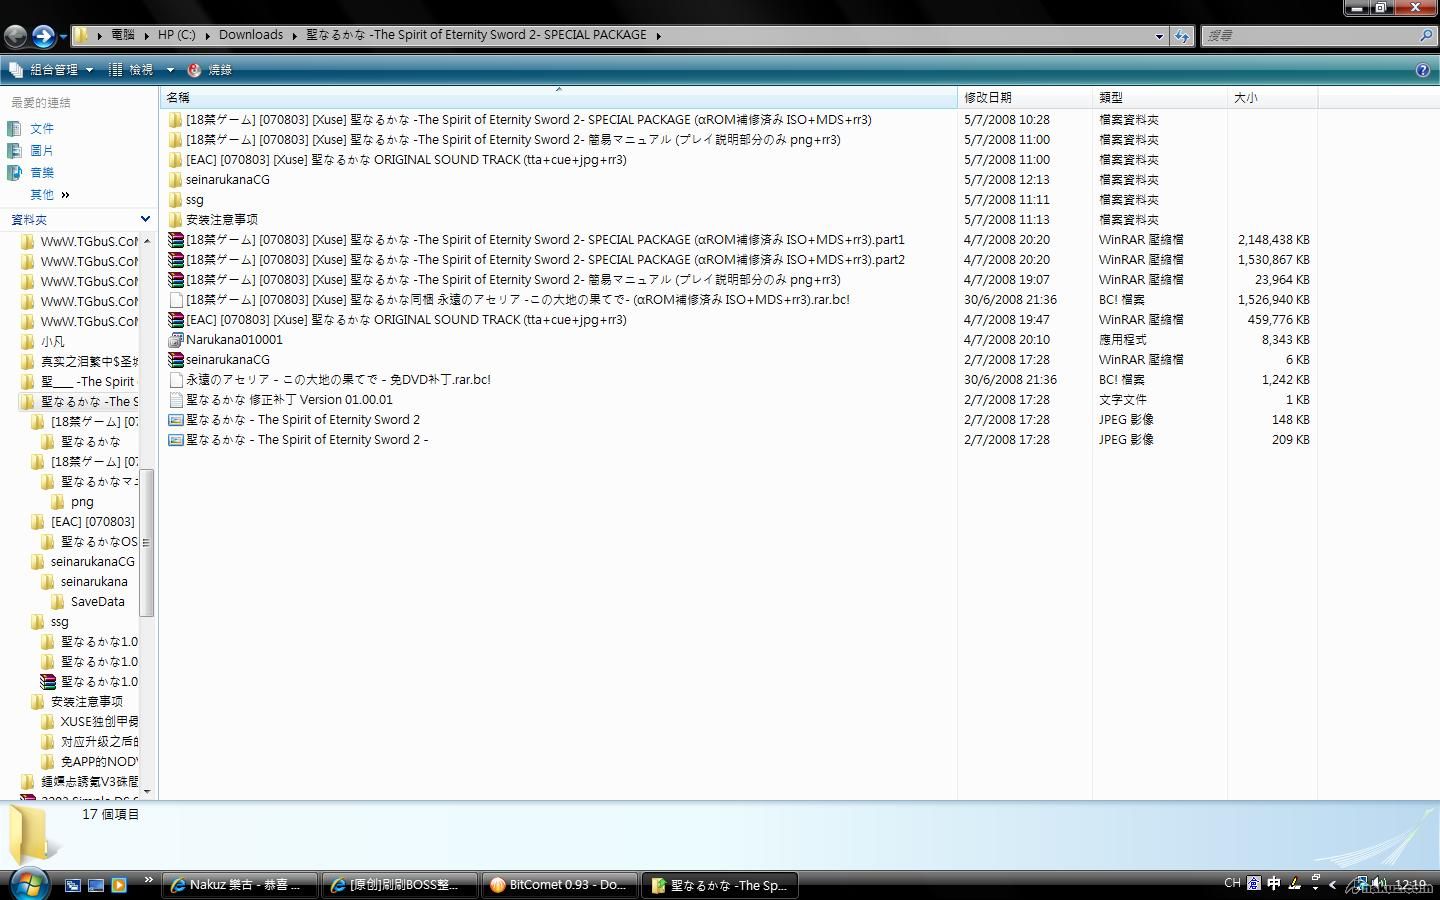Select 真实之泪 folder in tree
The width and height of the screenshot is (1440, 900).
coord(80,362)
